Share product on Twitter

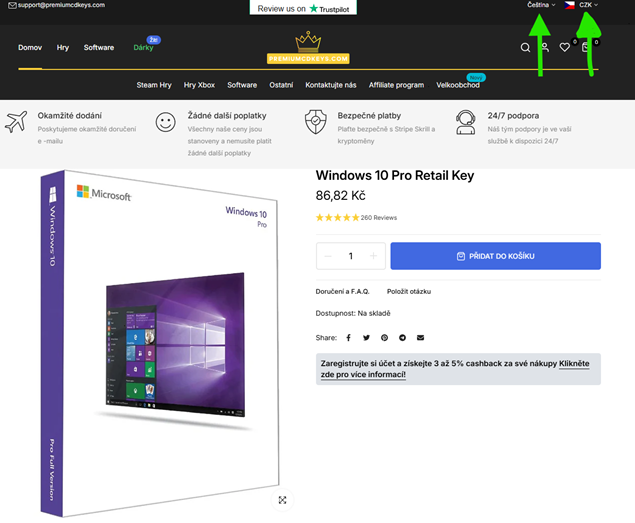coord(367,337)
